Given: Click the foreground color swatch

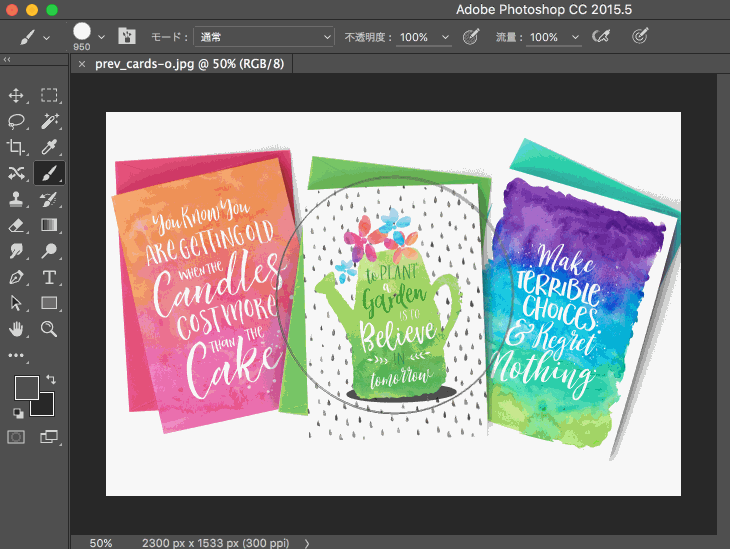Looking at the screenshot, I should (26, 388).
